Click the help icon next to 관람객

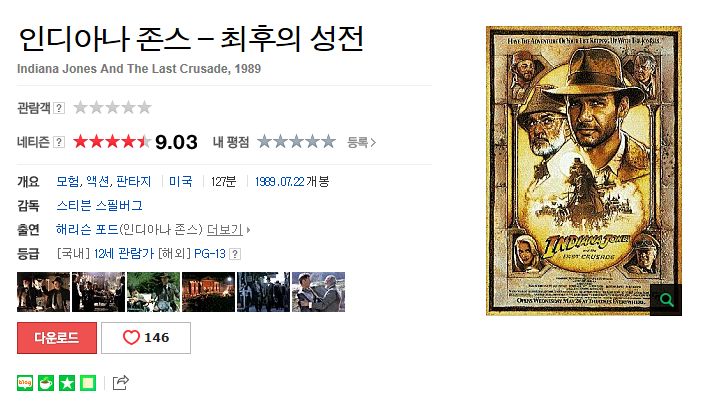(x=59, y=108)
